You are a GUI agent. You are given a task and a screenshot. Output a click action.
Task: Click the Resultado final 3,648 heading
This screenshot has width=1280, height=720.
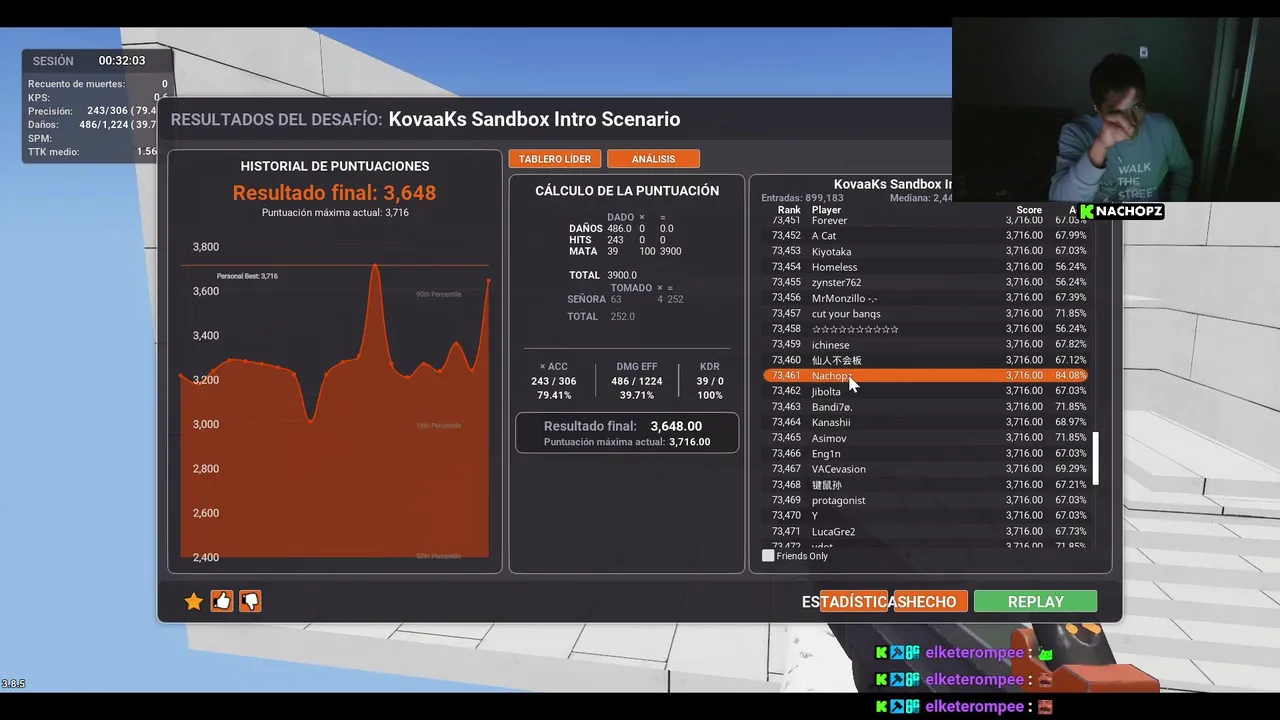(334, 193)
